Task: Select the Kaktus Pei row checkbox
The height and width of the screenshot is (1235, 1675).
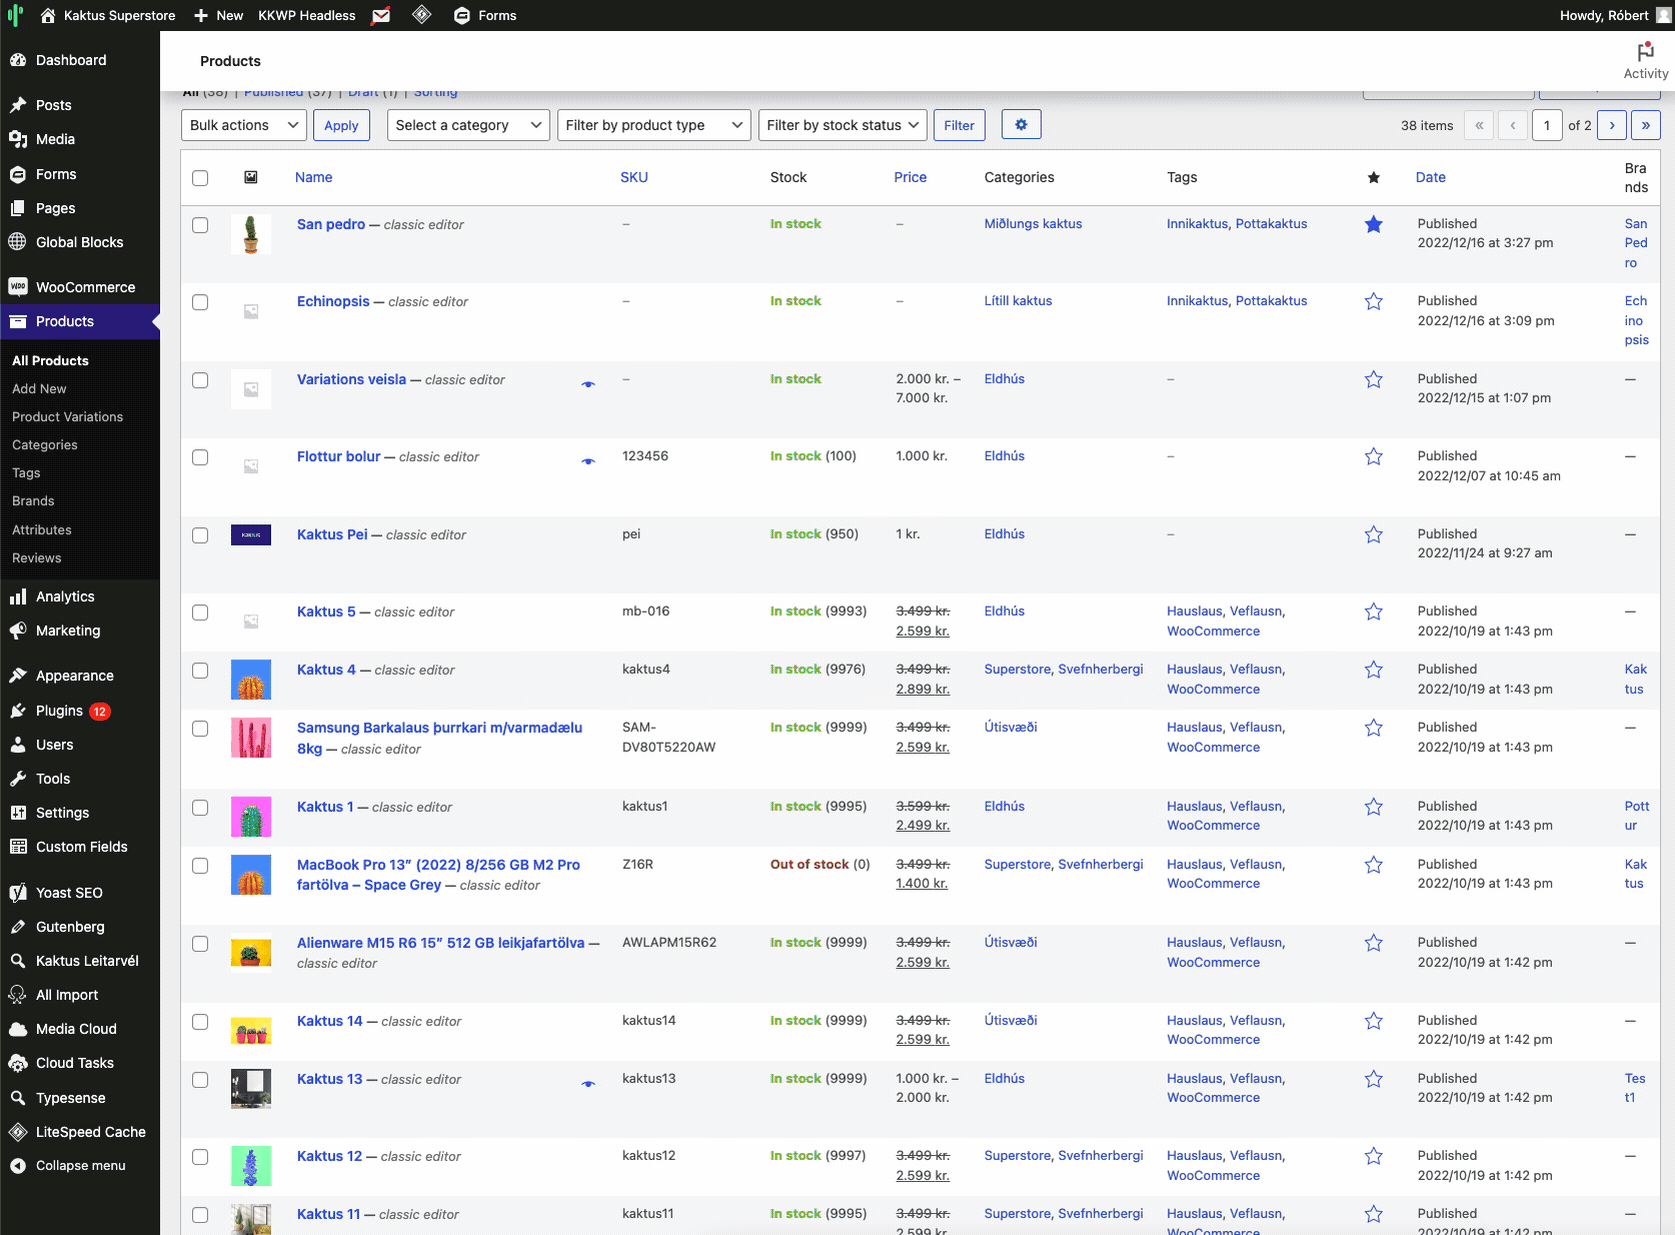Action: click(200, 535)
